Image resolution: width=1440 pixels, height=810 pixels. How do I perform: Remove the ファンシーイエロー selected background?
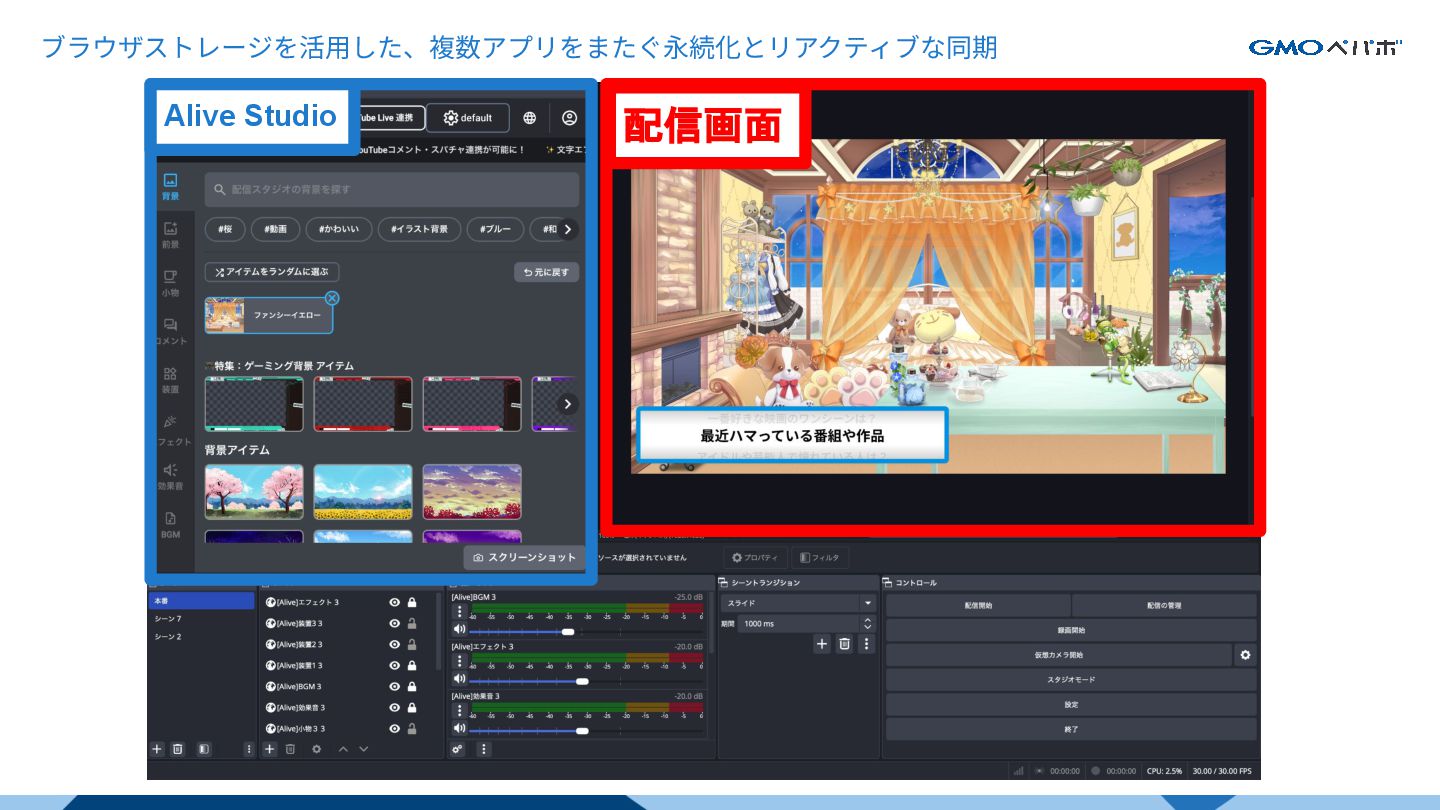[x=332, y=298]
